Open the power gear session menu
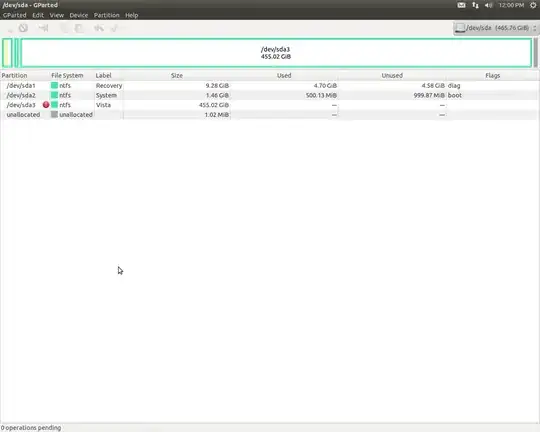Viewport: 540px width, 432px height. pyautogui.click(x=533, y=5)
